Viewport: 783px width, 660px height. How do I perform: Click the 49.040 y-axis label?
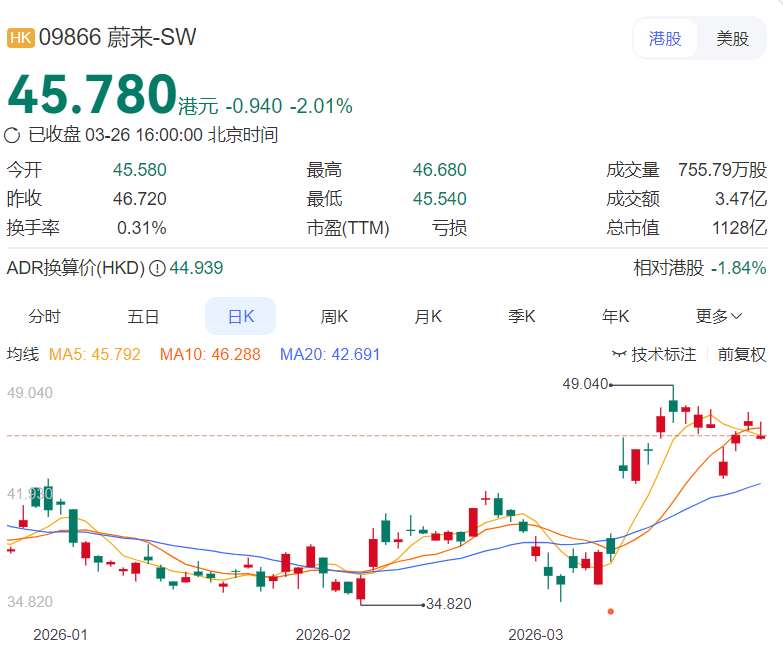(x=30, y=393)
